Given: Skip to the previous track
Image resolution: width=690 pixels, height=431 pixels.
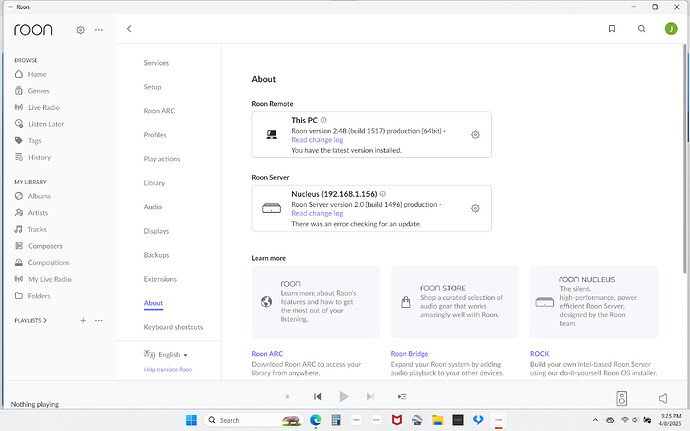Looking at the screenshot, I should [x=318, y=397].
